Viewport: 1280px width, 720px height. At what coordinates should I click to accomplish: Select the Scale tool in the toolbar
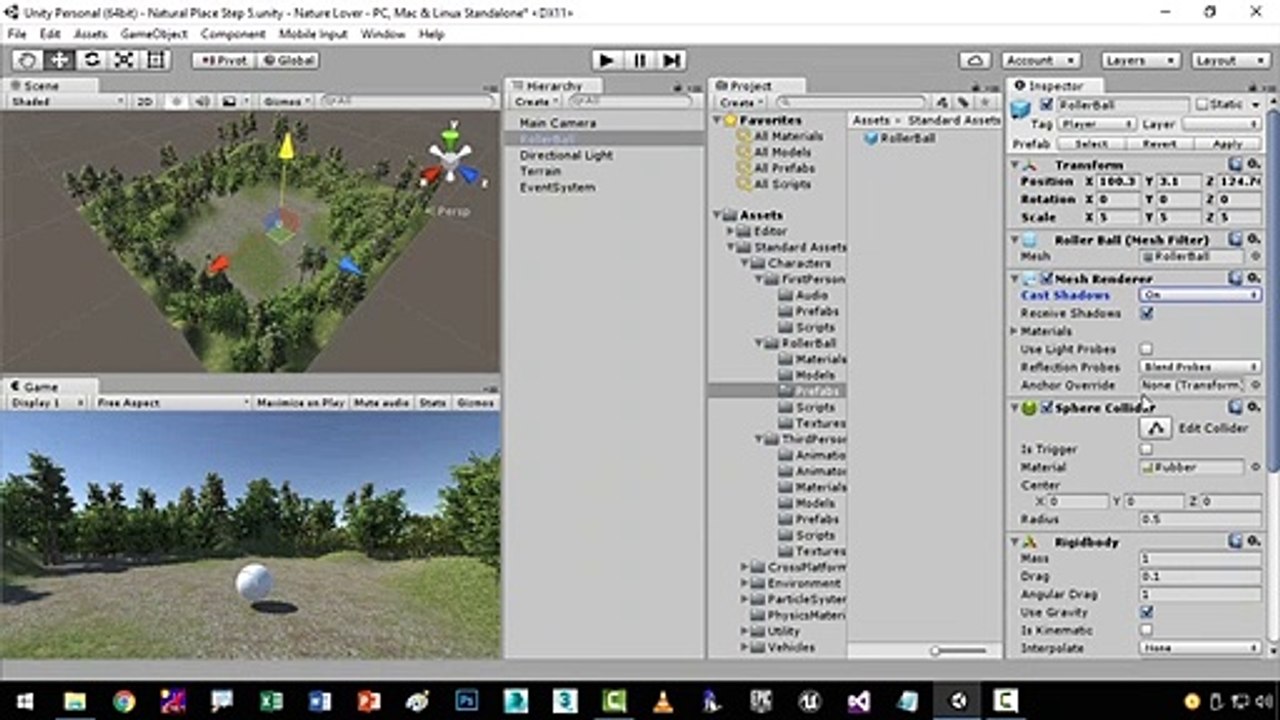pos(123,60)
